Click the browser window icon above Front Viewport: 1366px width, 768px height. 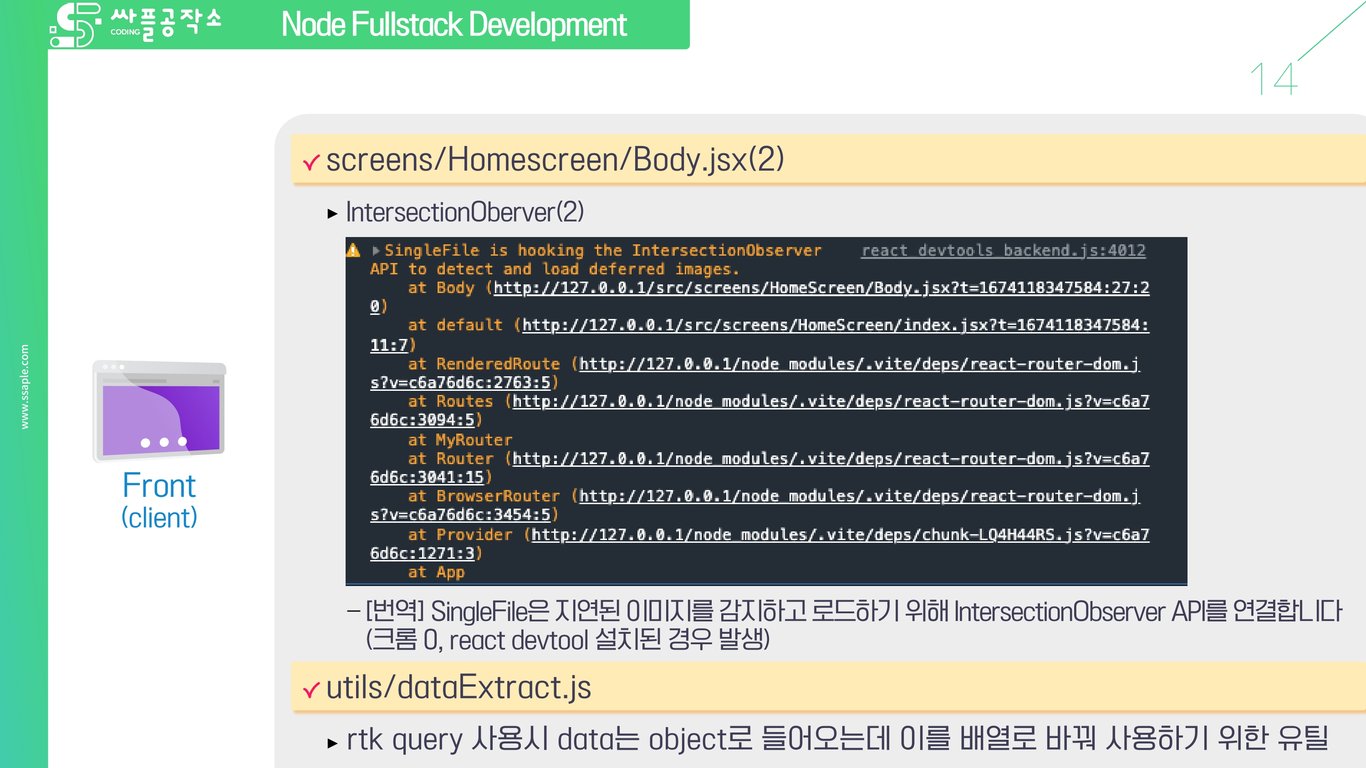159,411
